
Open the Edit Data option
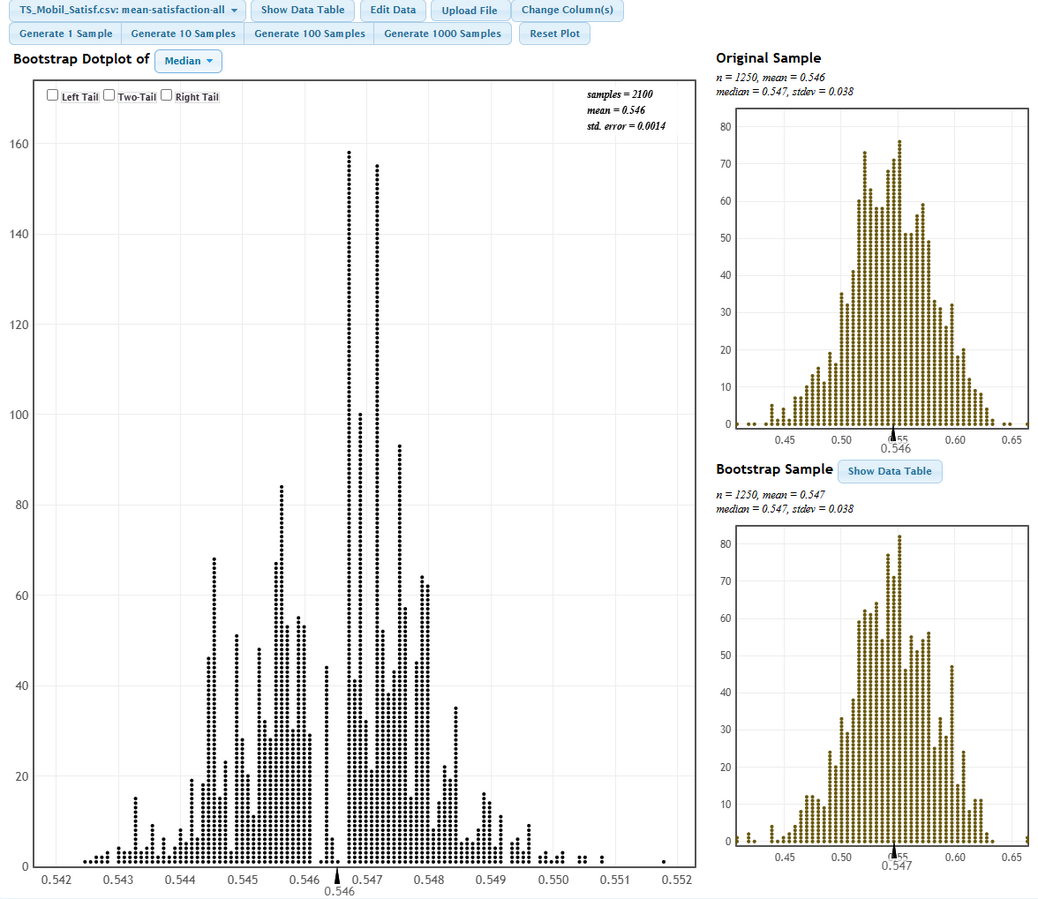click(393, 10)
